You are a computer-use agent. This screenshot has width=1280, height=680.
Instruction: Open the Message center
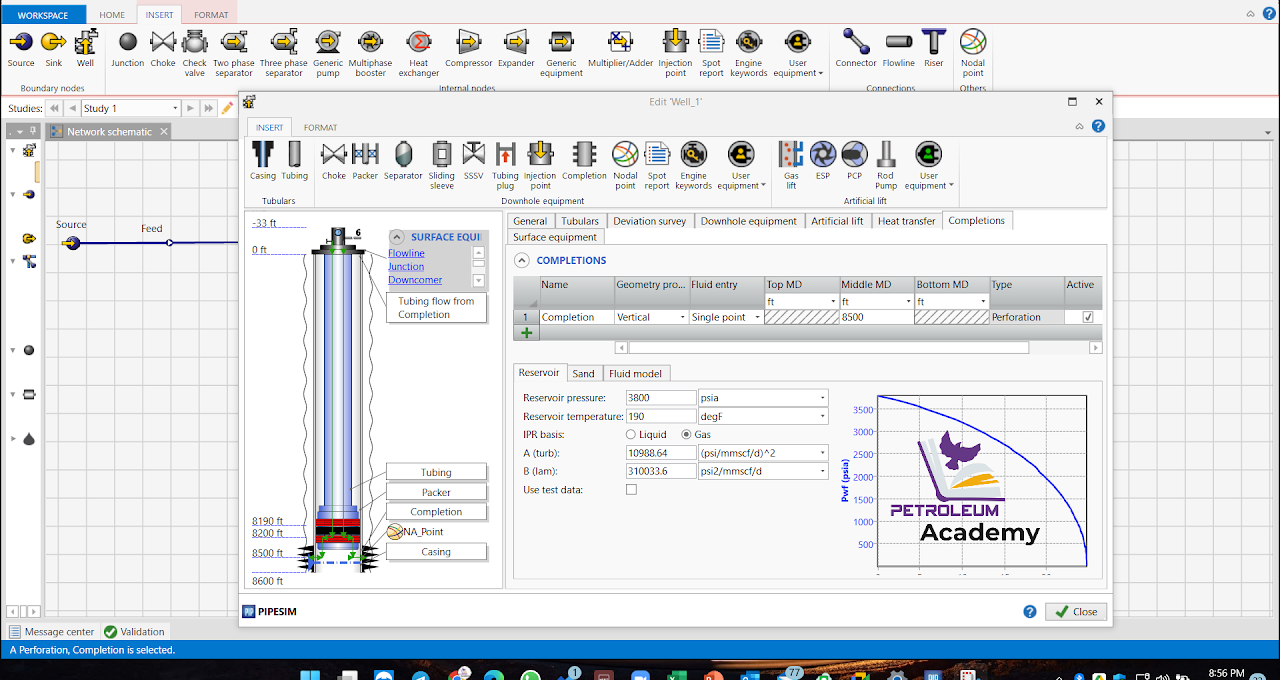(x=52, y=631)
